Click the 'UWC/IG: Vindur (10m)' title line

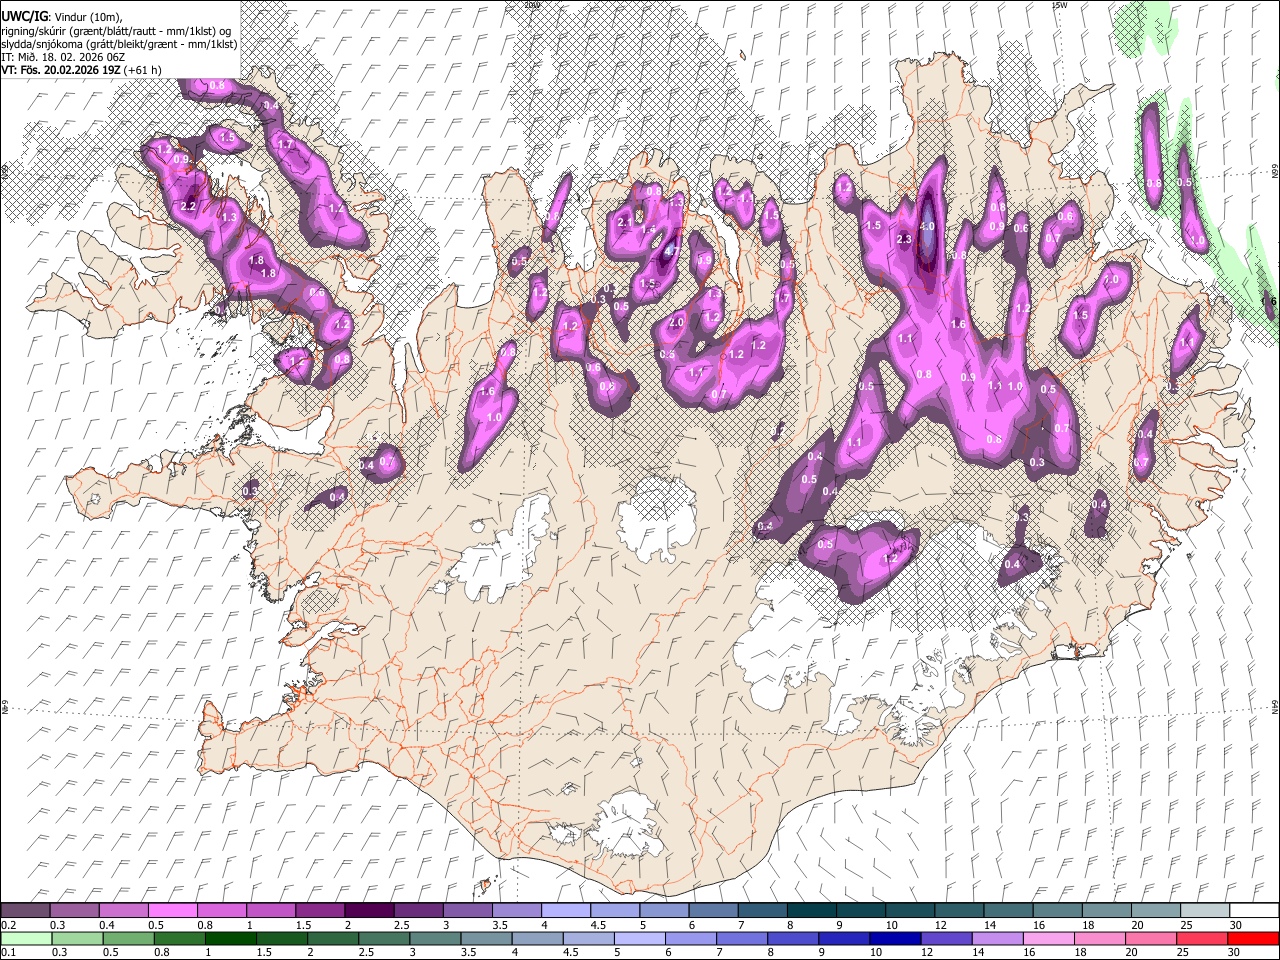(62, 16)
